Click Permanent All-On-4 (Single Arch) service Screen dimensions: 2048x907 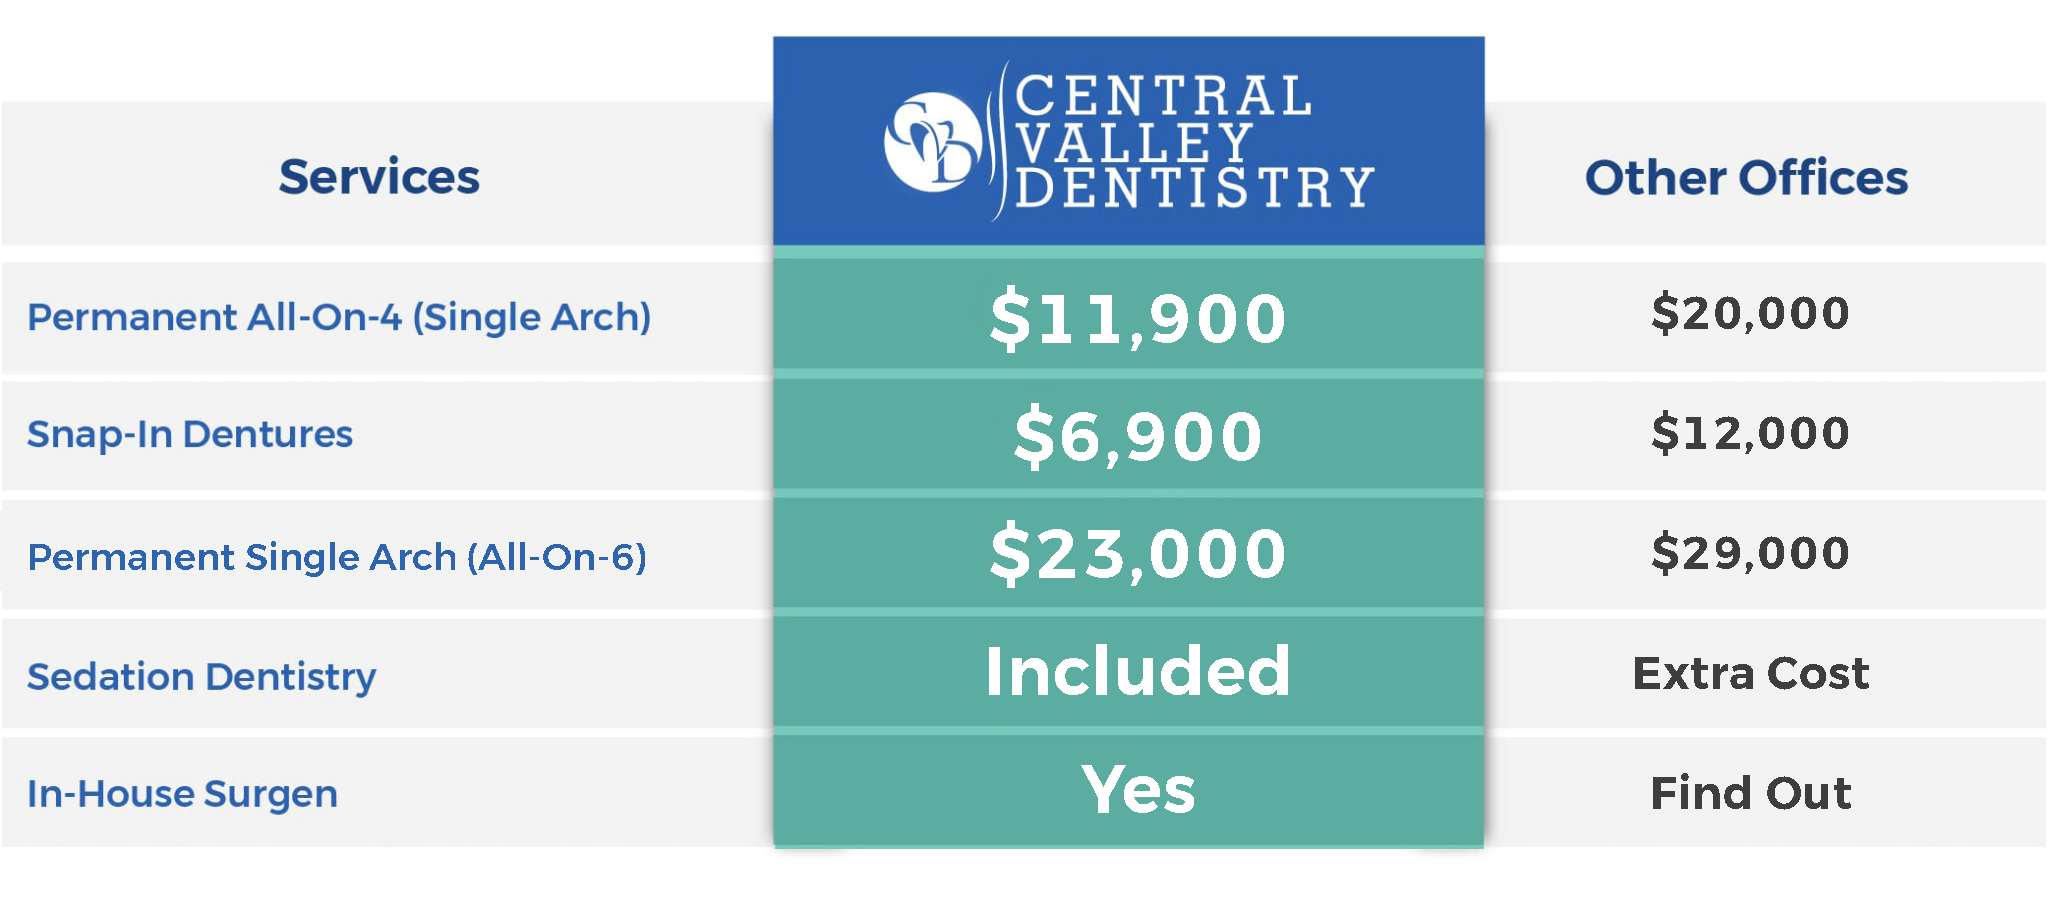point(339,317)
